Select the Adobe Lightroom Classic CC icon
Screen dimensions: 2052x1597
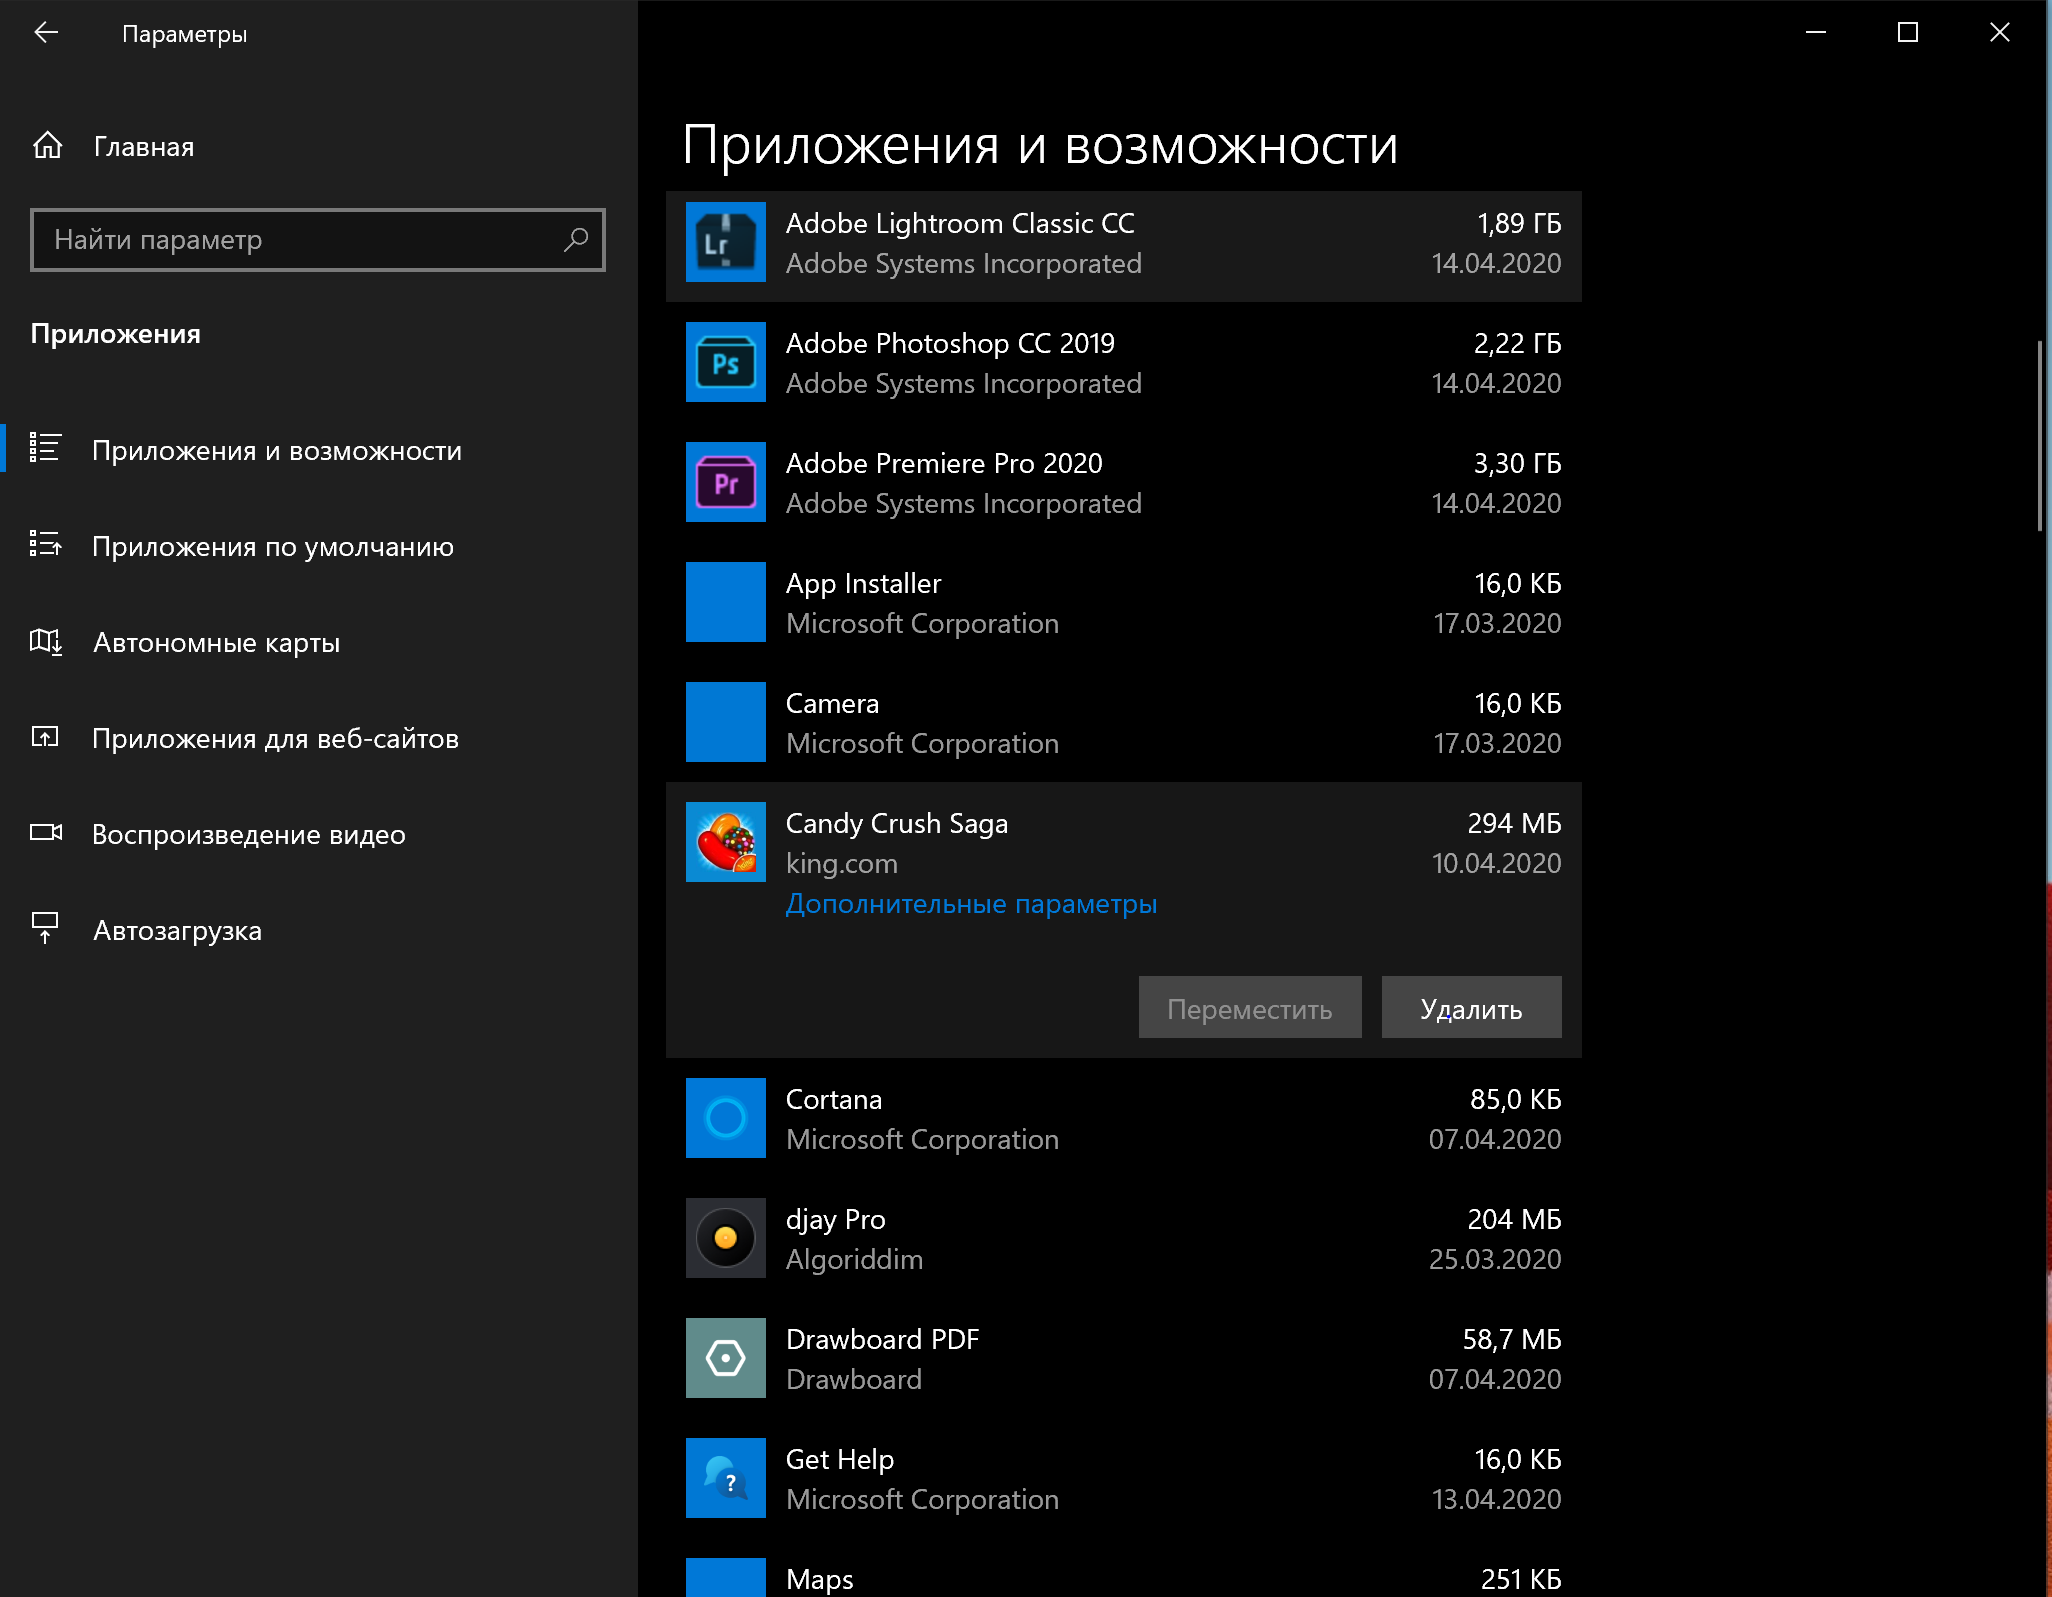pyautogui.click(x=725, y=242)
